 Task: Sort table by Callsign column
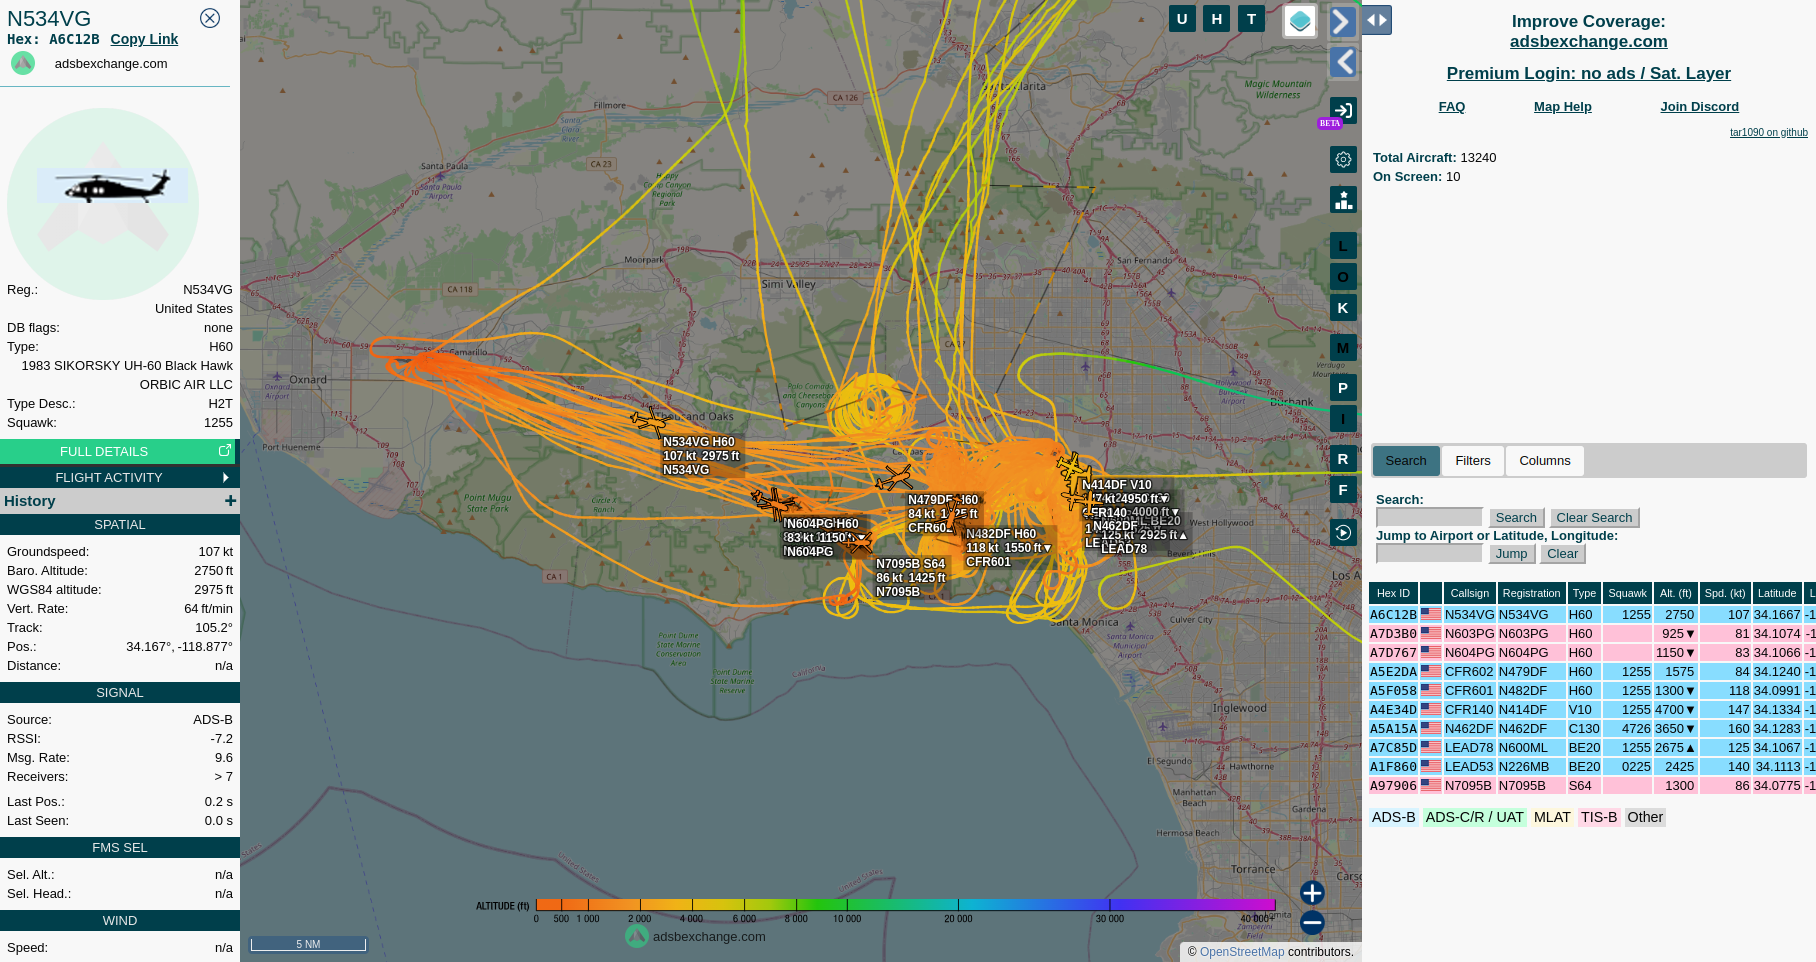click(1469, 593)
